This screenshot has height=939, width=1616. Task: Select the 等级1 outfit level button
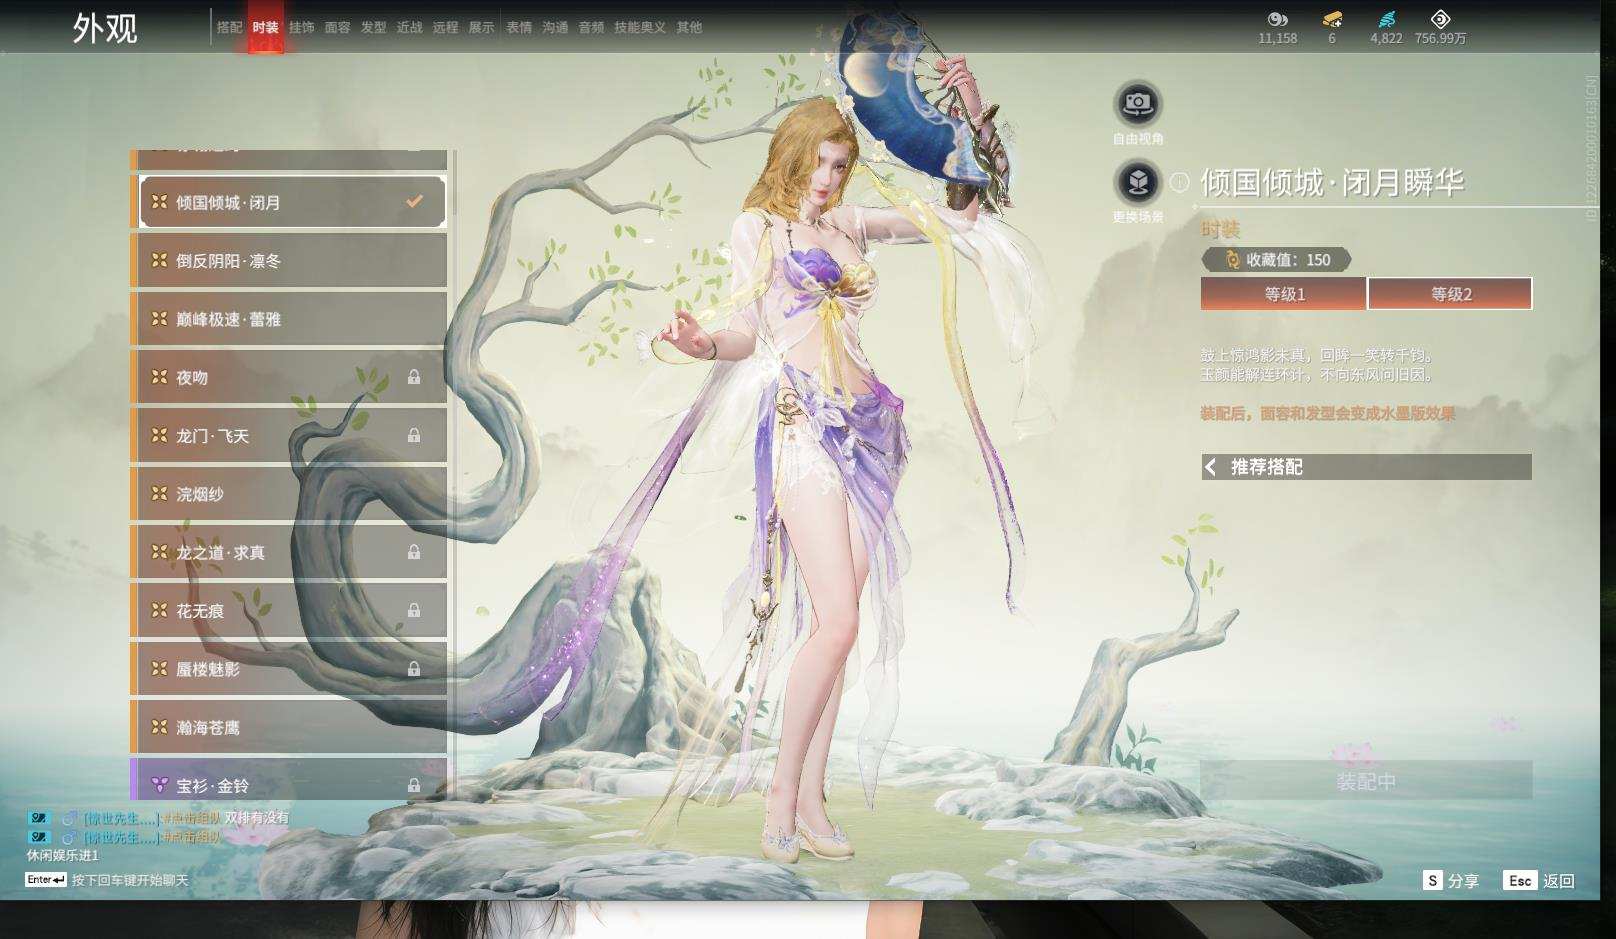point(1284,294)
